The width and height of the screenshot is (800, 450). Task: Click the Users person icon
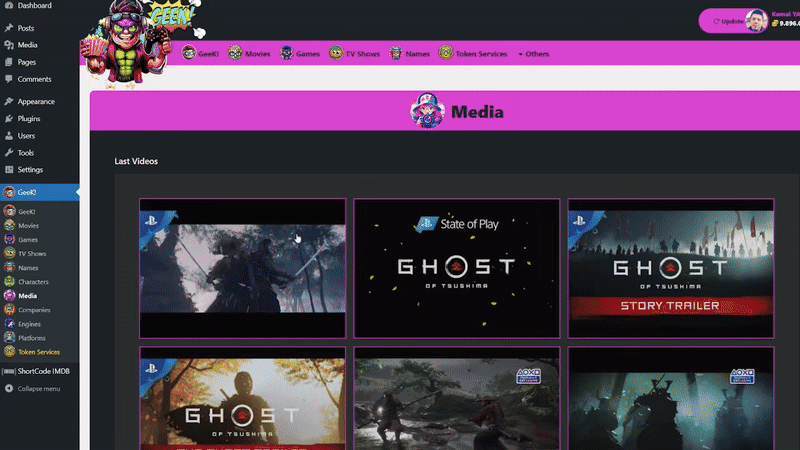click(9, 136)
